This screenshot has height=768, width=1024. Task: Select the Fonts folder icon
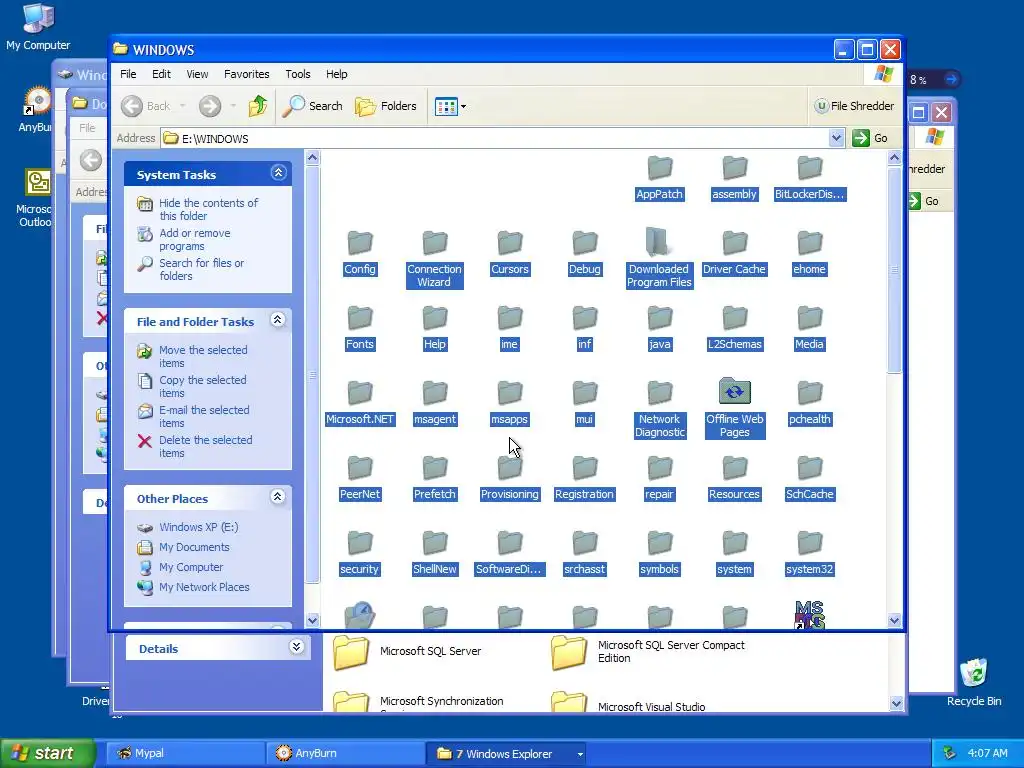(x=360, y=318)
